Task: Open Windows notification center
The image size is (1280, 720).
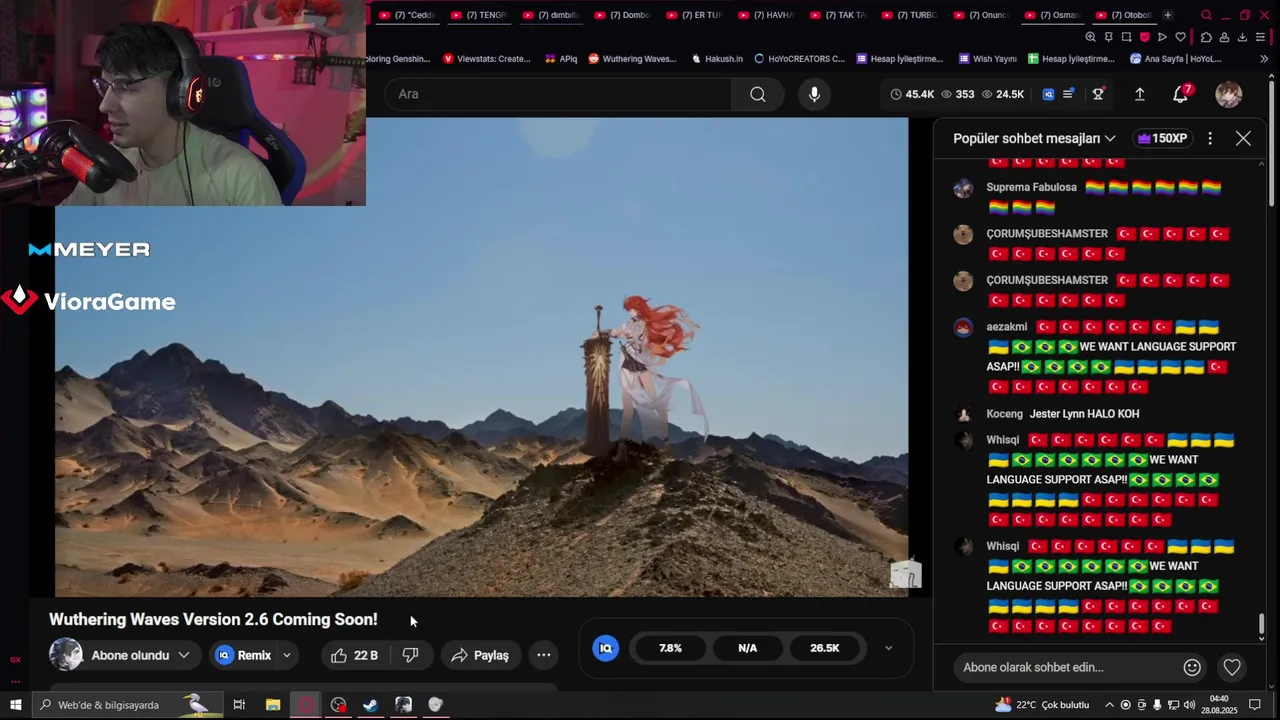Action: tap(1255, 705)
